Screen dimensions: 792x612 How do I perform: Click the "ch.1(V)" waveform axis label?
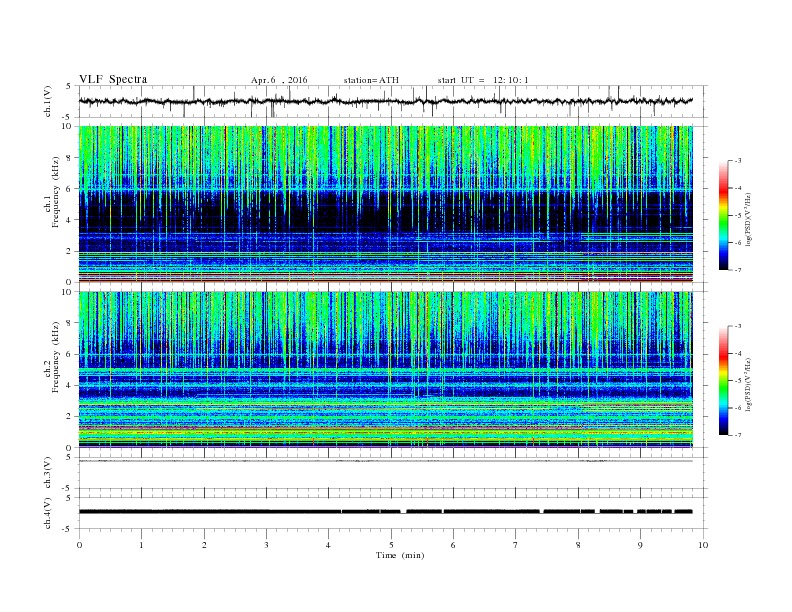(x=48, y=101)
